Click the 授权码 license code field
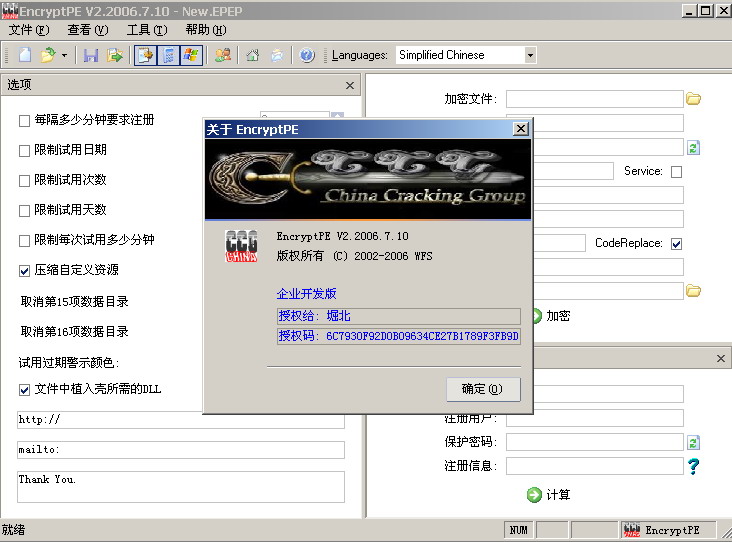The width and height of the screenshot is (732, 542). point(399,336)
